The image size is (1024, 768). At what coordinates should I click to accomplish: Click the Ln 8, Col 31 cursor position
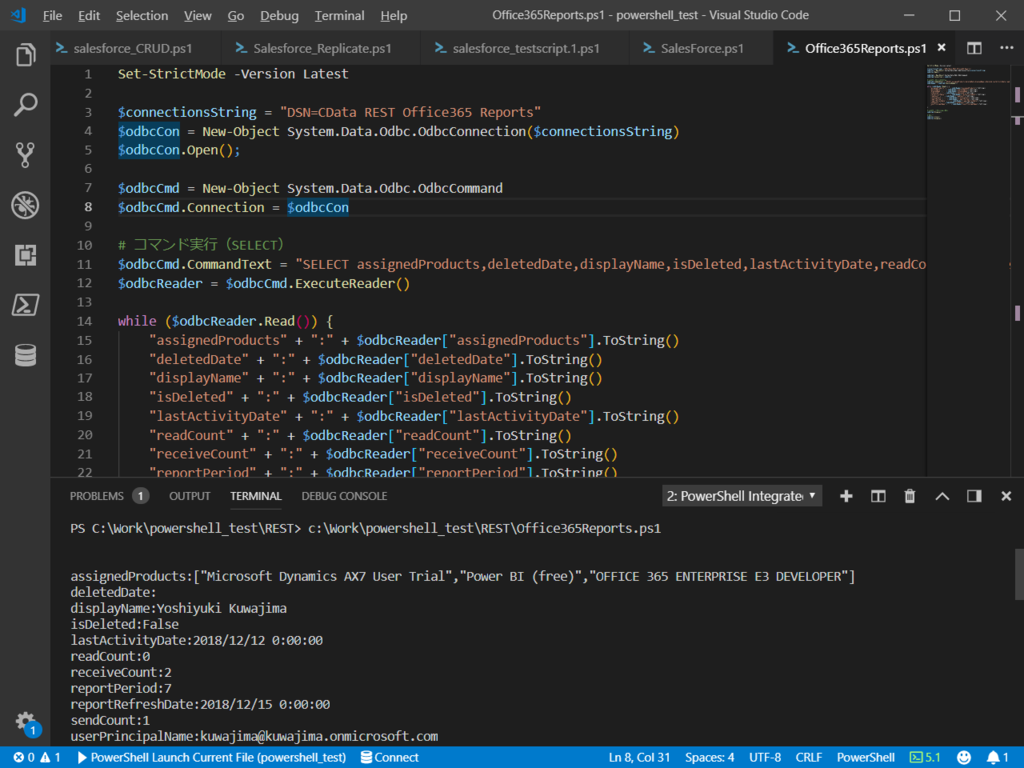click(x=639, y=758)
